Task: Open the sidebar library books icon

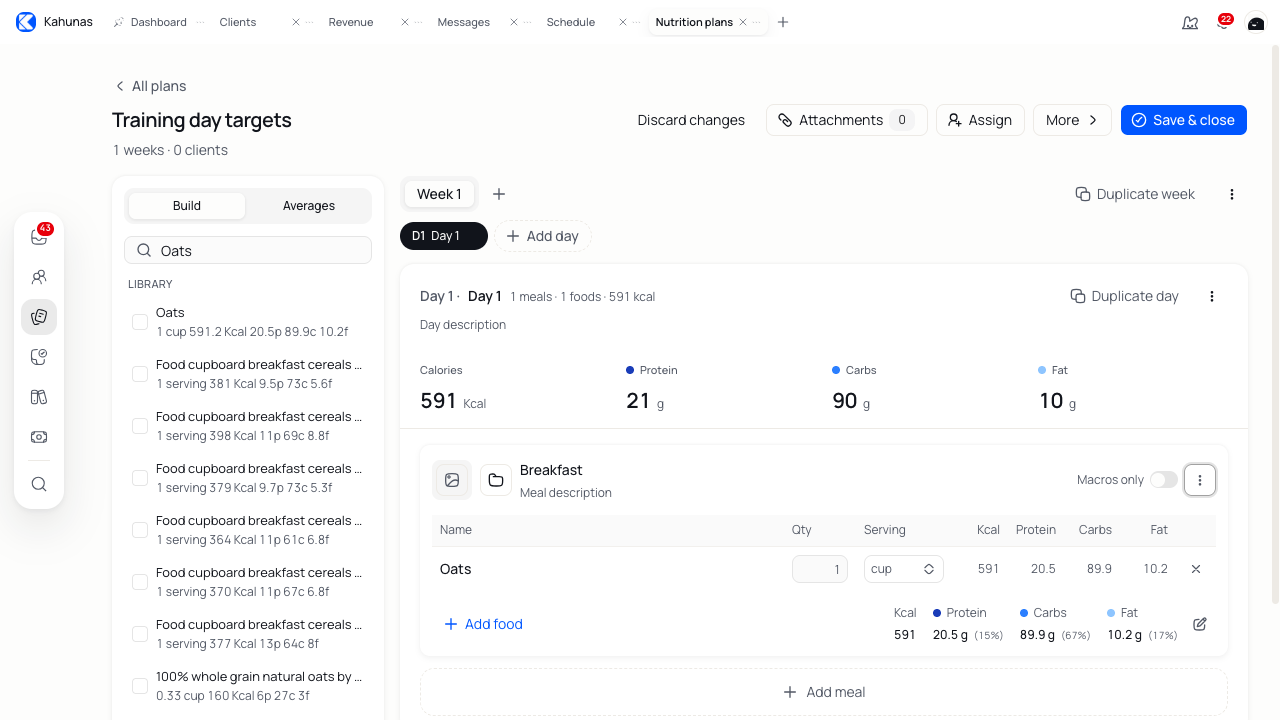Action: pyautogui.click(x=39, y=397)
